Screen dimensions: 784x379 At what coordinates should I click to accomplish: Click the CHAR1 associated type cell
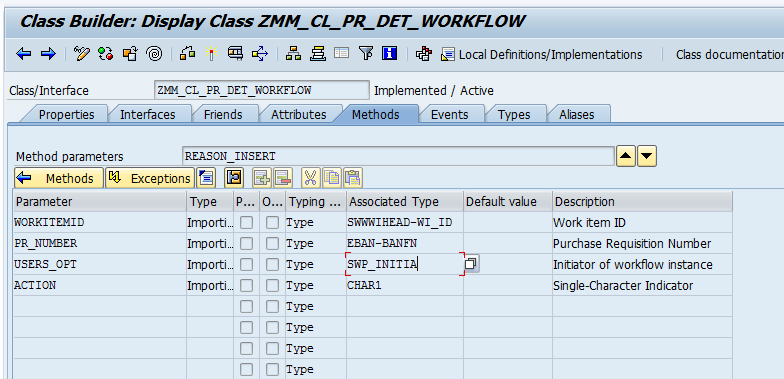point(404,286)
